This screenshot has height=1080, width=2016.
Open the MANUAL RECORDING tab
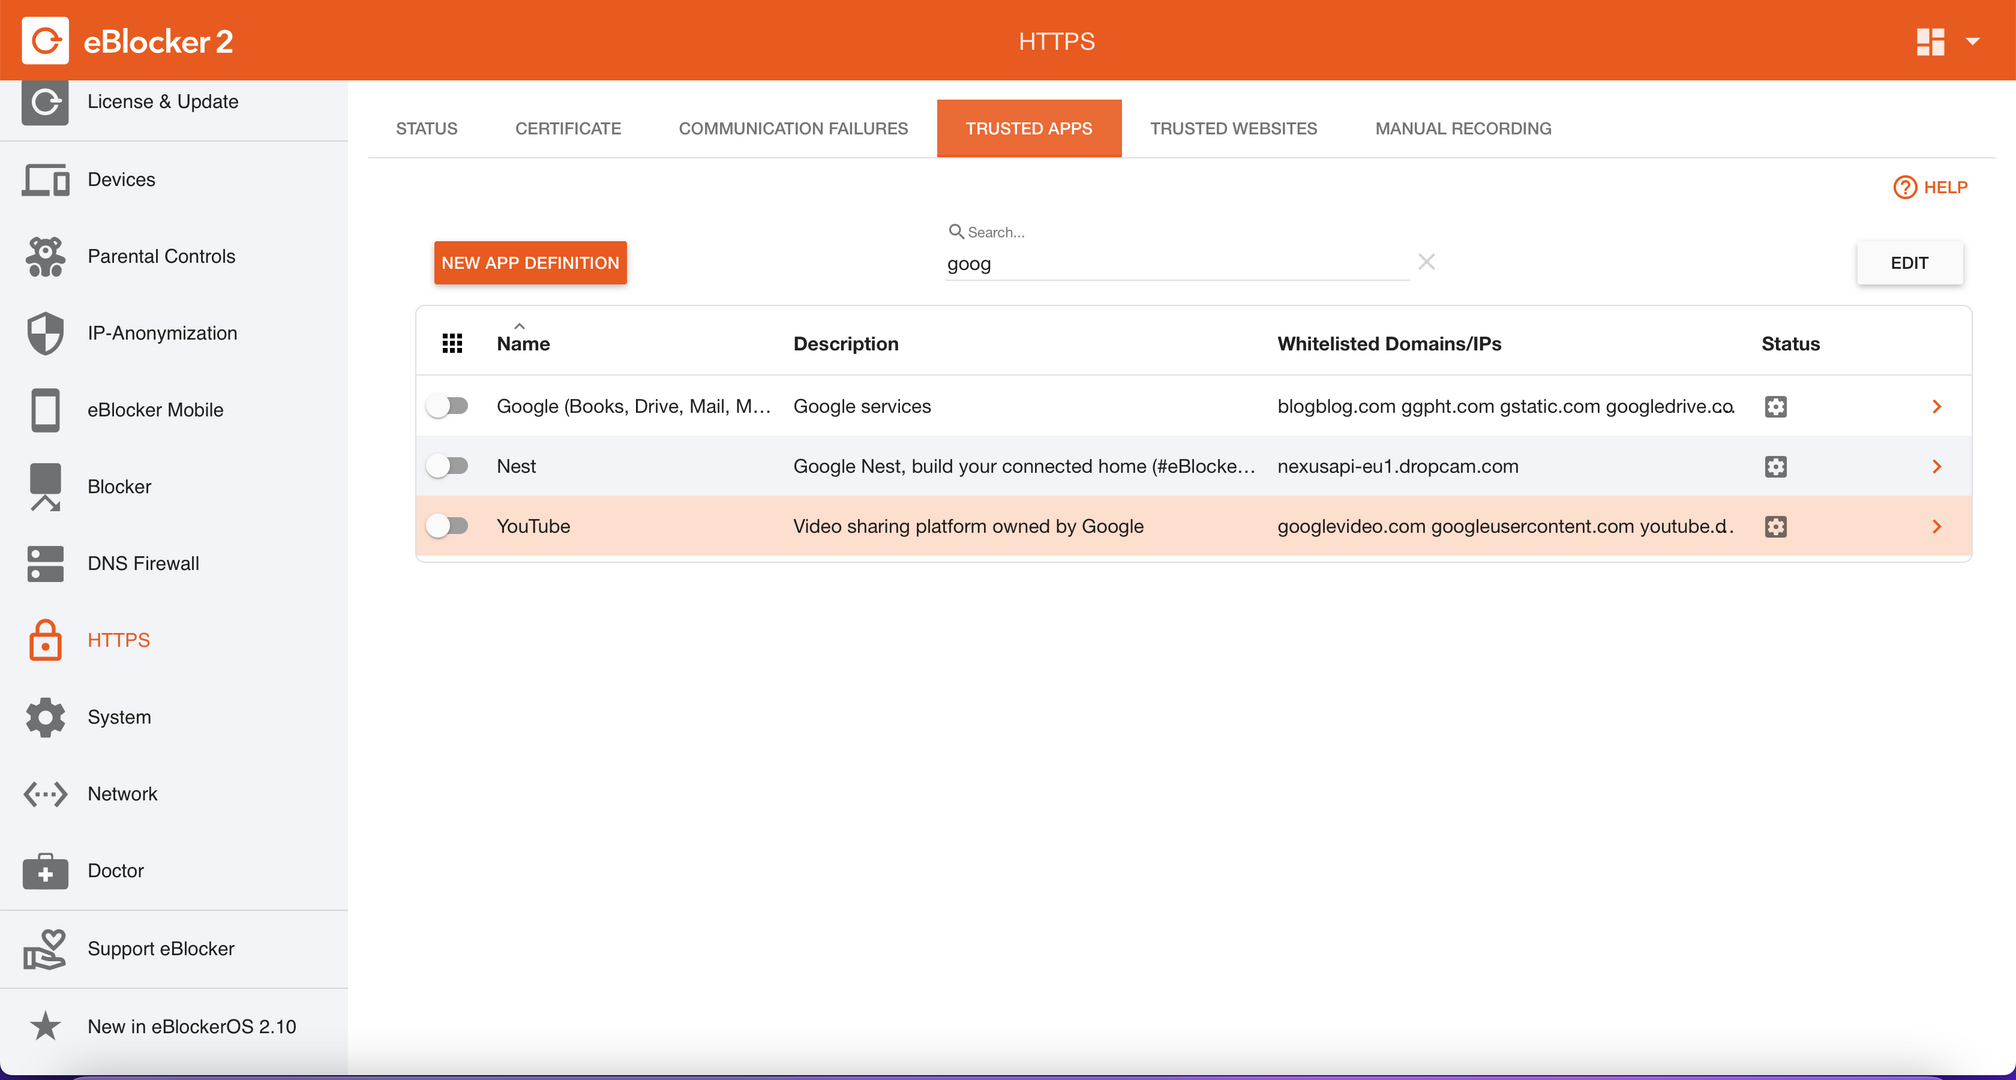coord(1463,128)
